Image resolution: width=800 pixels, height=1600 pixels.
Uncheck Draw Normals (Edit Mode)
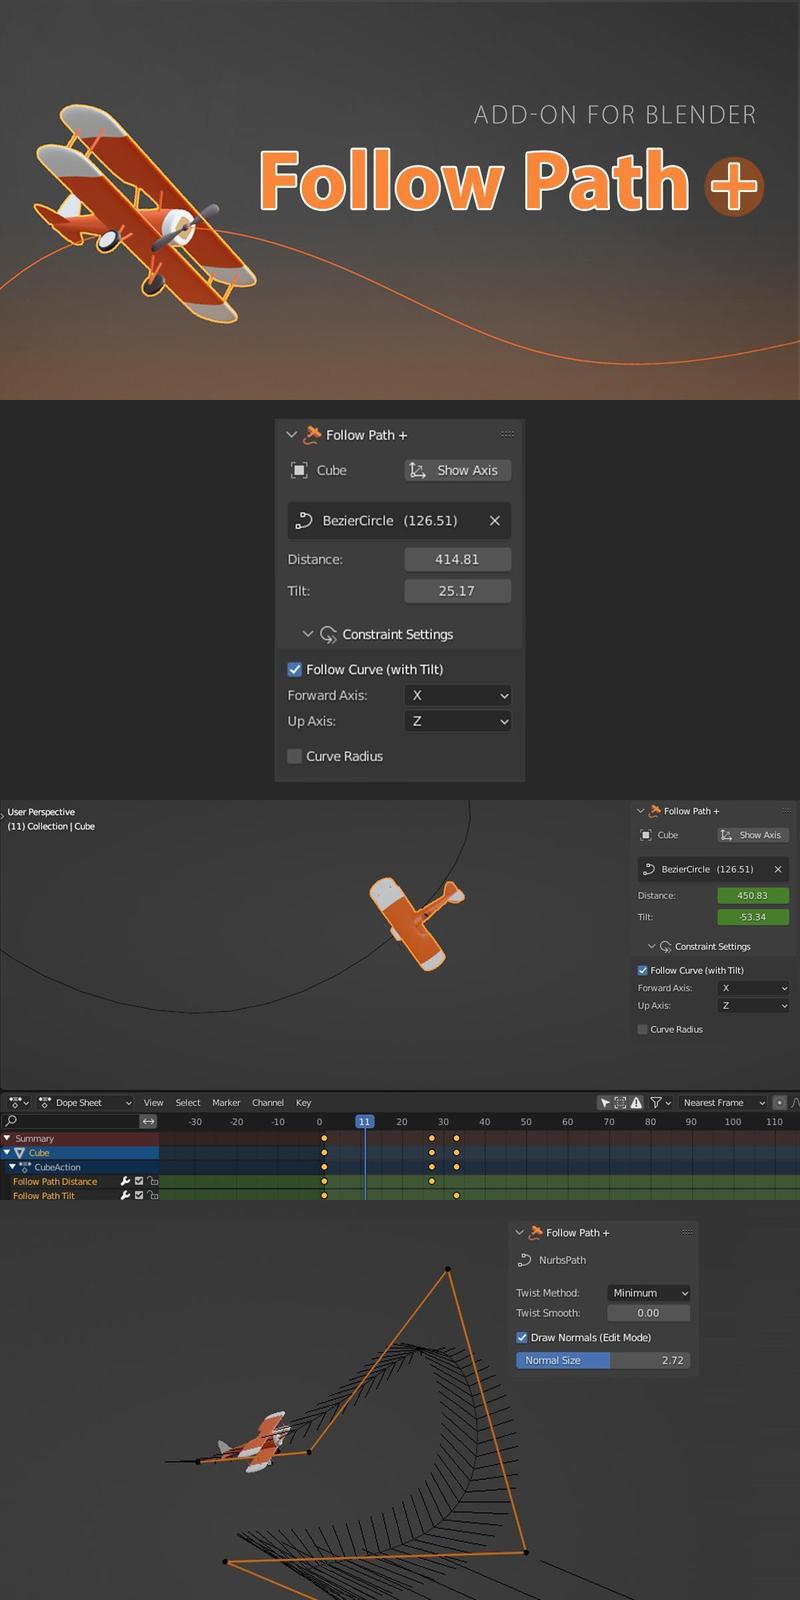click(x=522, y=1337)
